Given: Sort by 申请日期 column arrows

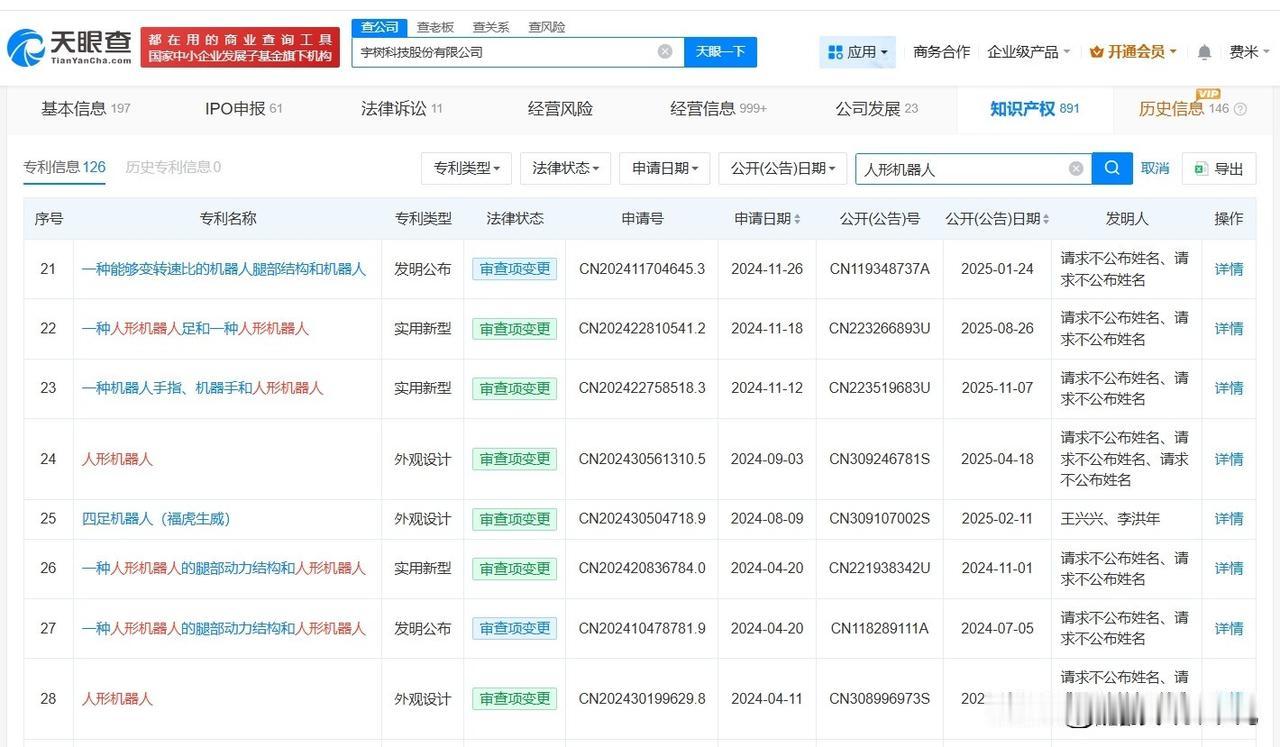Looking at the screenshot, I should click(x=797, y=219).
